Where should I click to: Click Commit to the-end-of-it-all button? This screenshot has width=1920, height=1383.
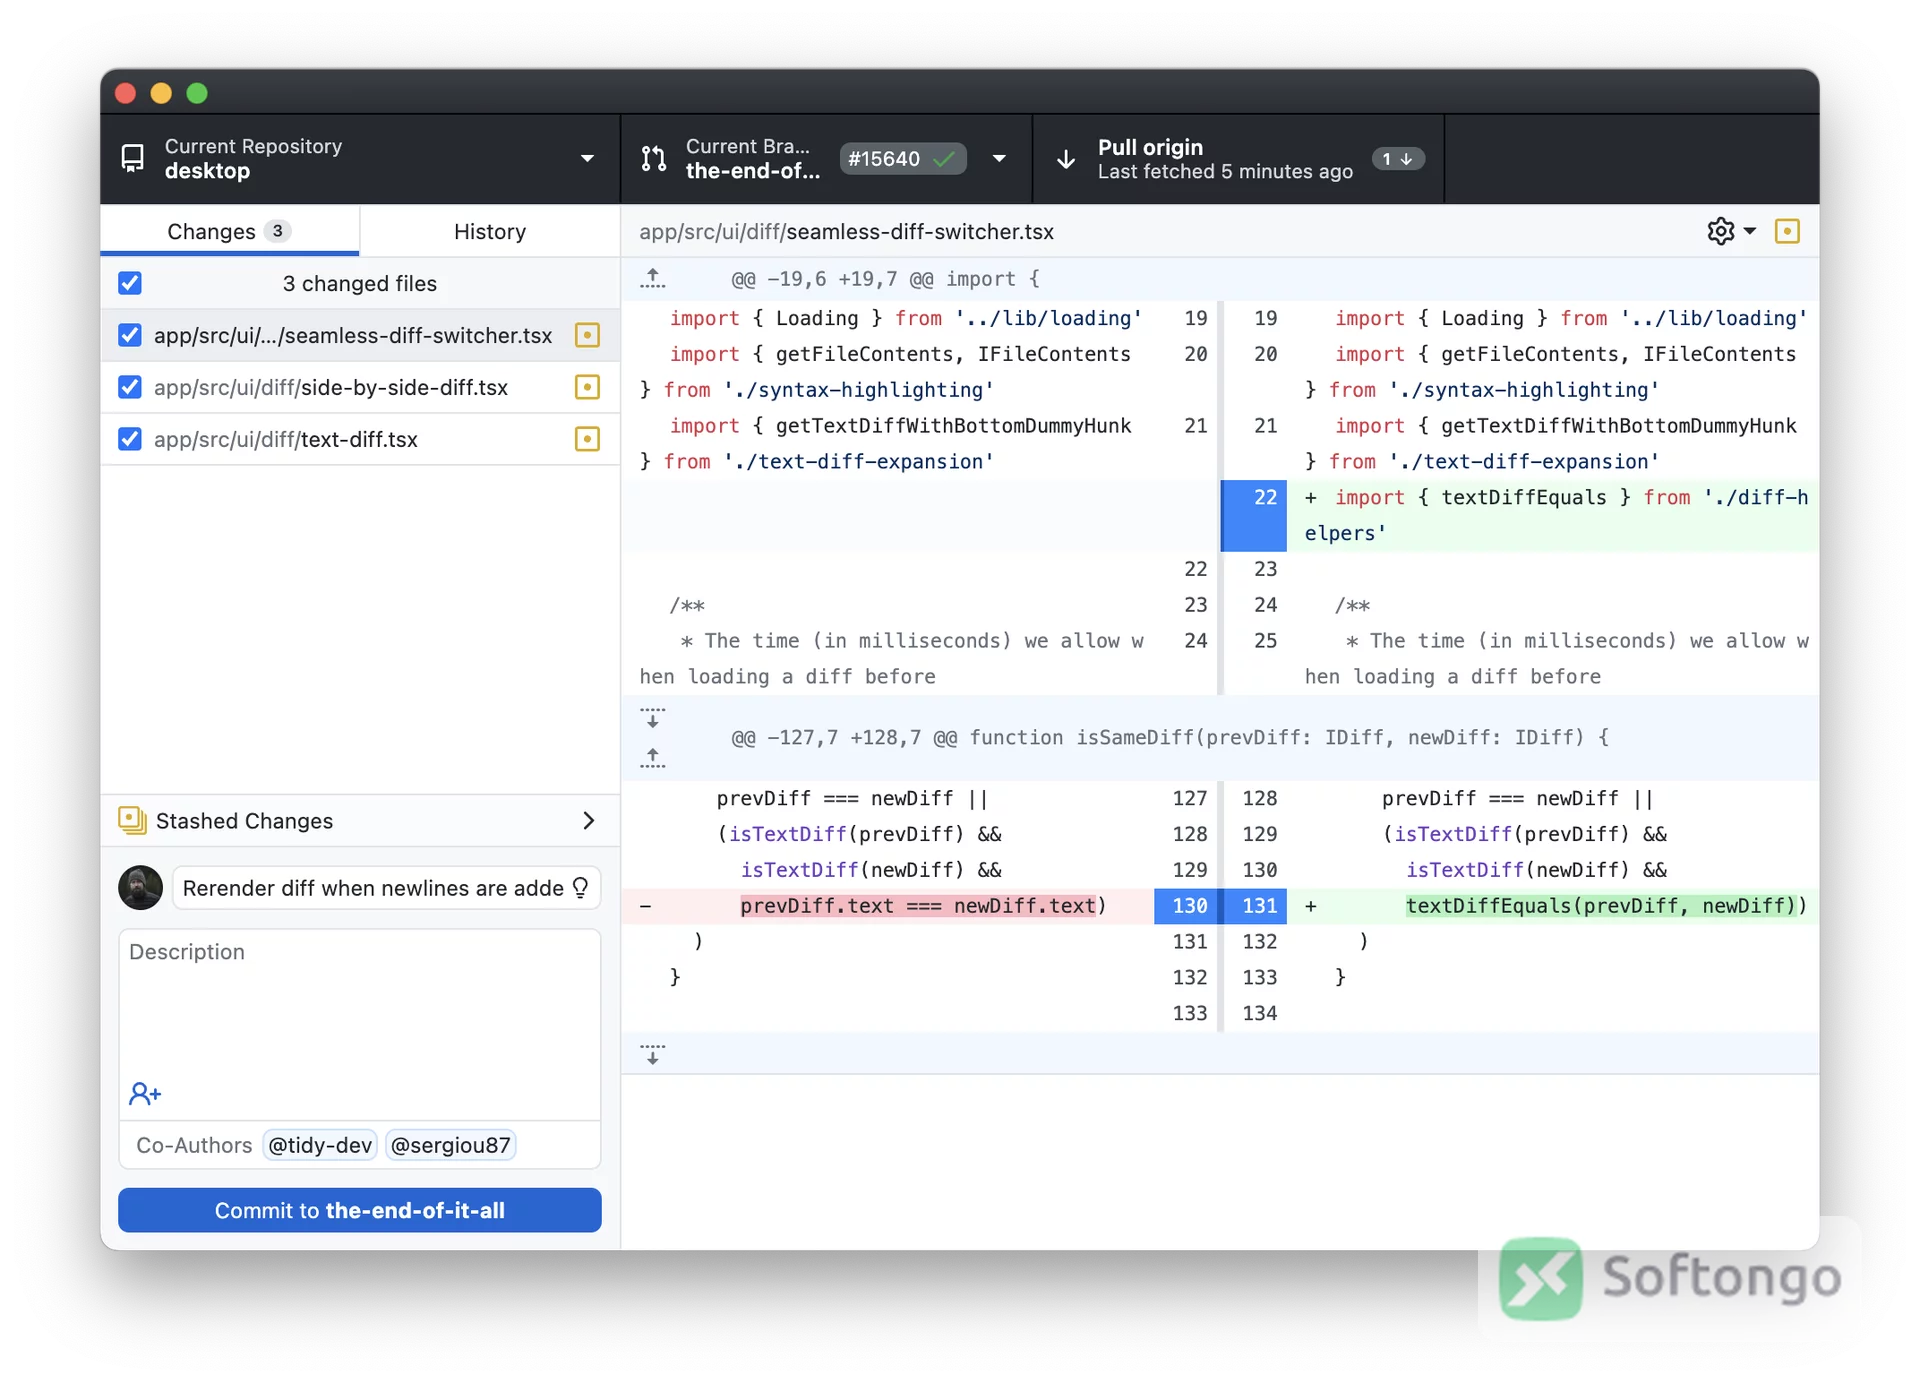point(360,1210)
